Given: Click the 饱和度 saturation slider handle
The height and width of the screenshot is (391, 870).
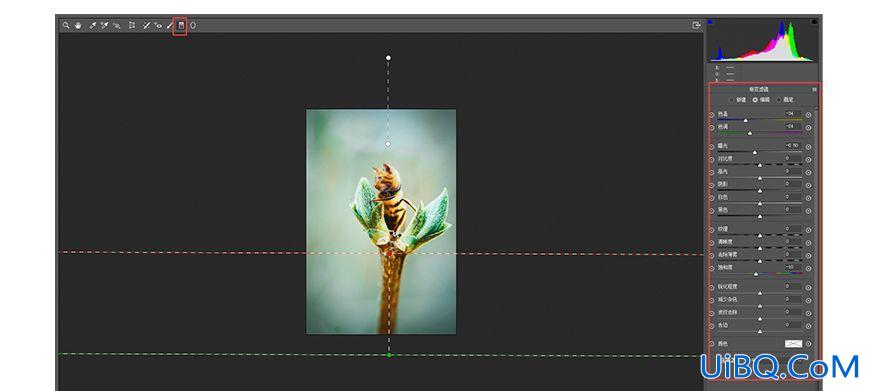Looking at the screenshot, I should tap(756, 273).
